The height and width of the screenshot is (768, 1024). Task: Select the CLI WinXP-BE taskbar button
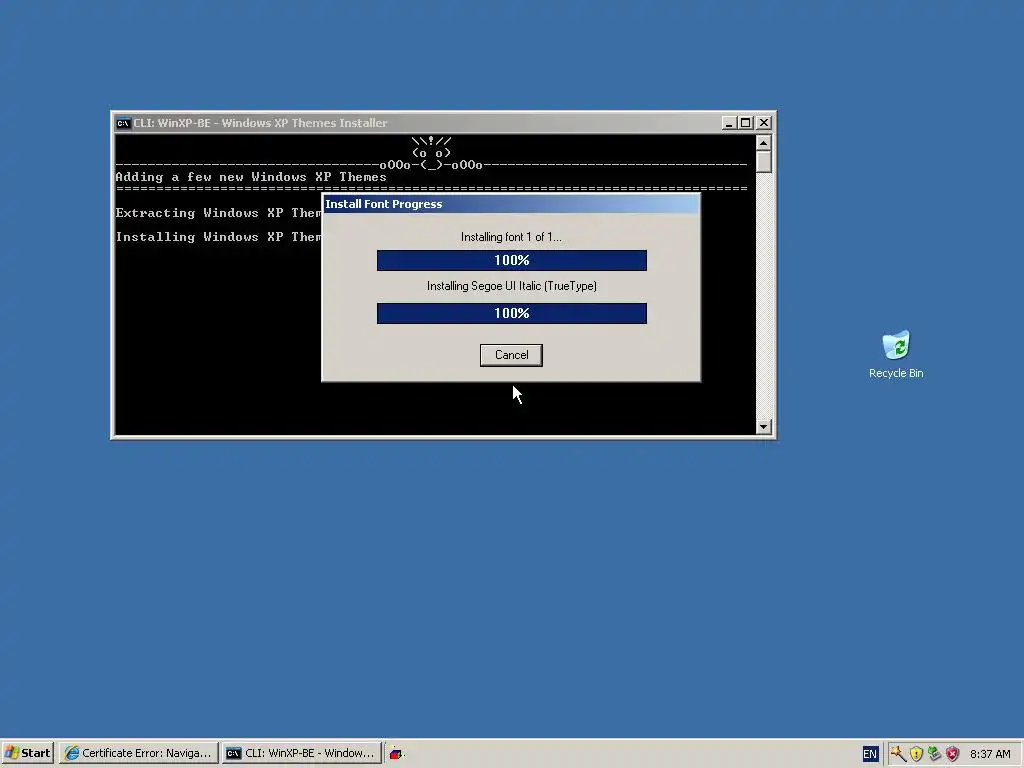tap(301, 753)
